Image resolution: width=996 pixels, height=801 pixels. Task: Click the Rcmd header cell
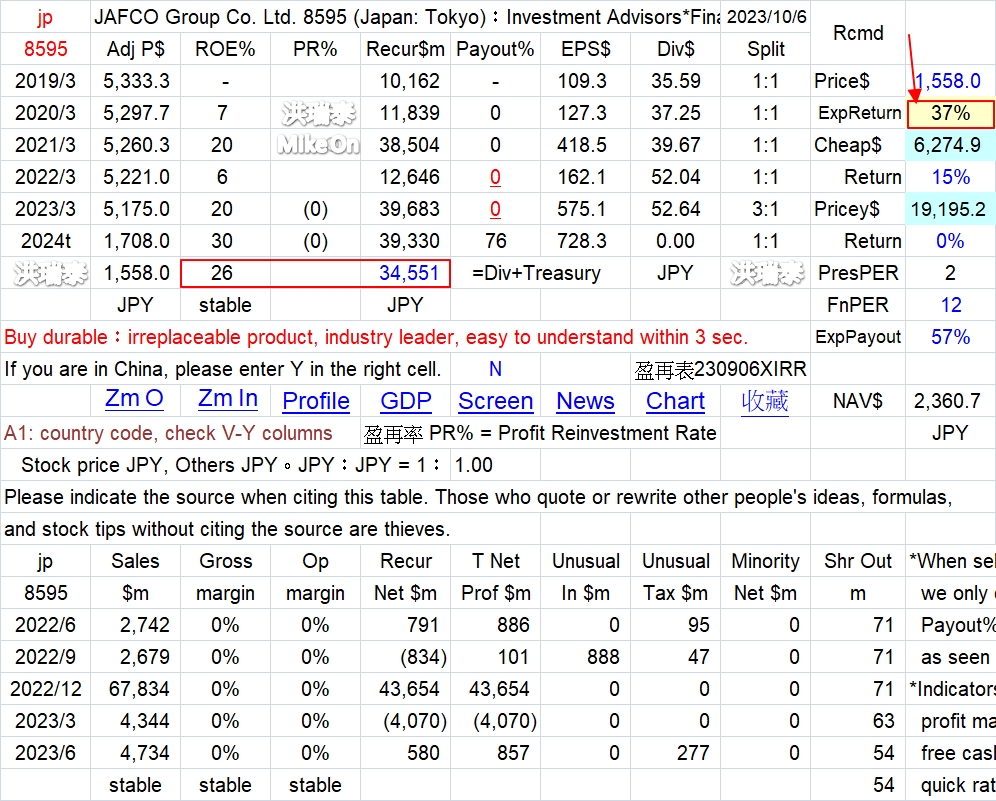858,33
